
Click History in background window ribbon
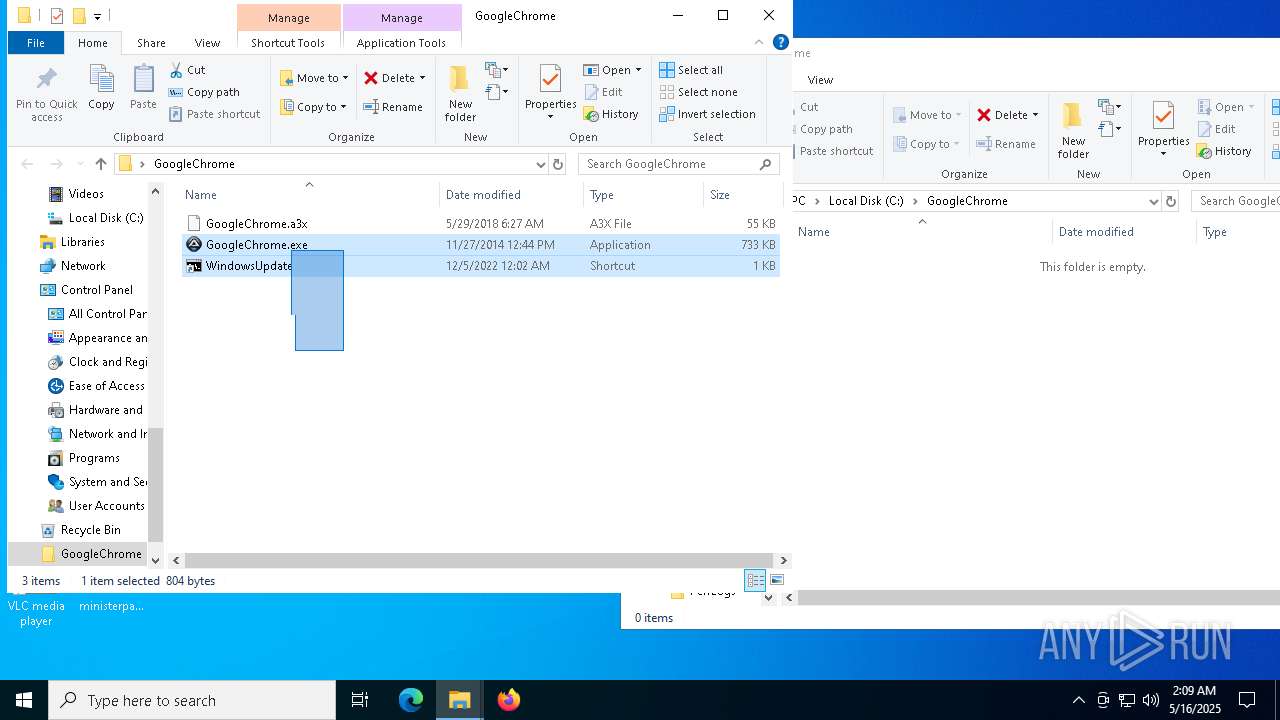(x=1224, y=151)
